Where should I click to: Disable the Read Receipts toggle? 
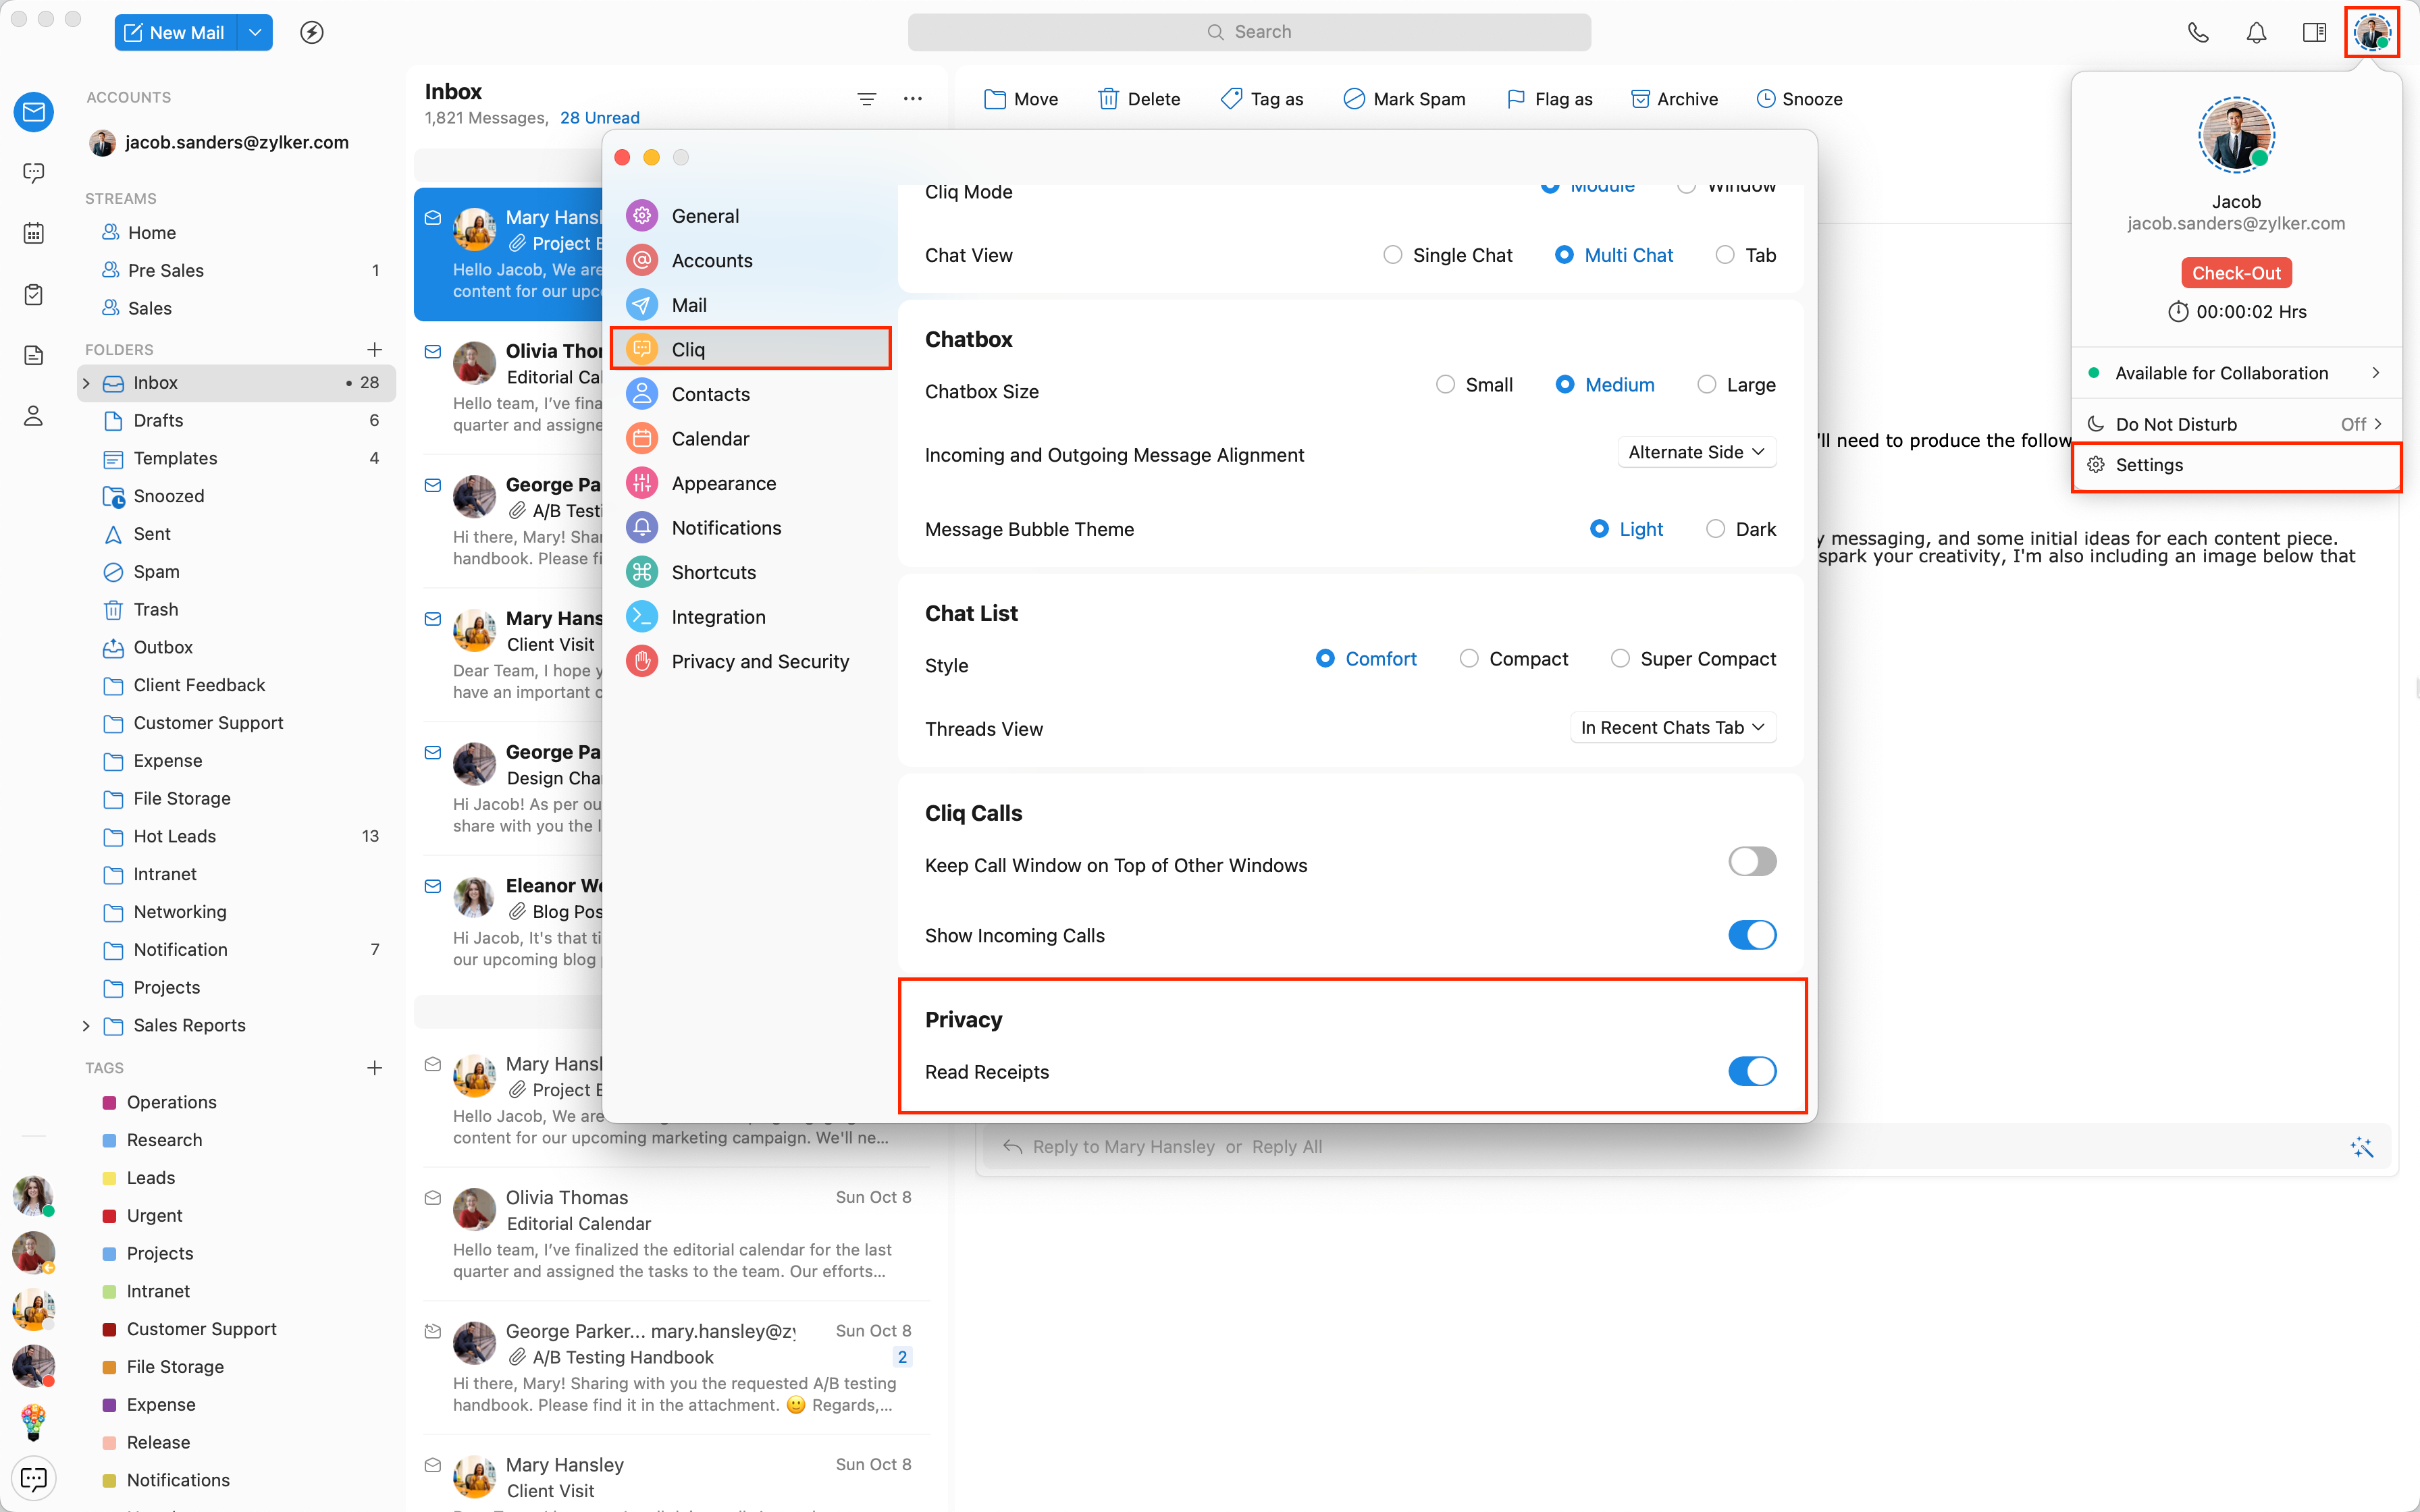(x=1751, y=1071)
